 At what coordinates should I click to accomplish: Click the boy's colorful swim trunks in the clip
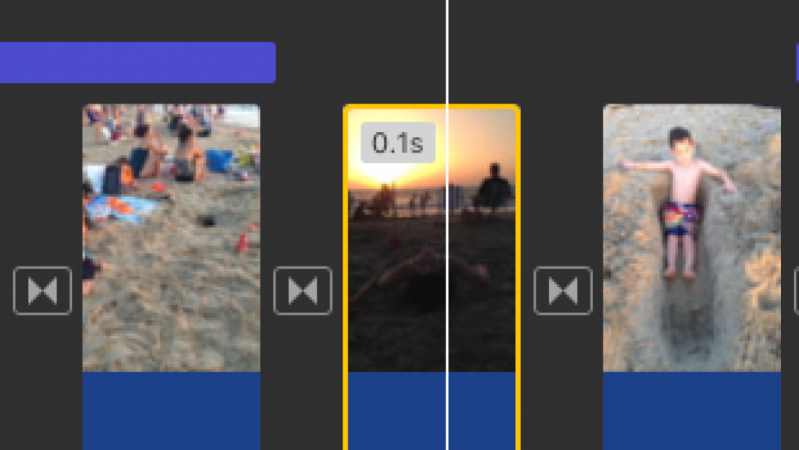click(681, 220)
